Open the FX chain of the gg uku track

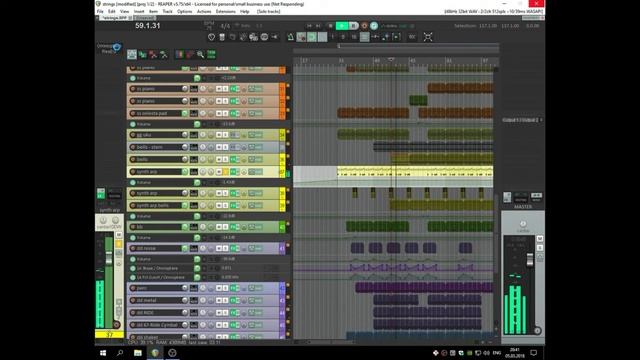coord(234,135)
